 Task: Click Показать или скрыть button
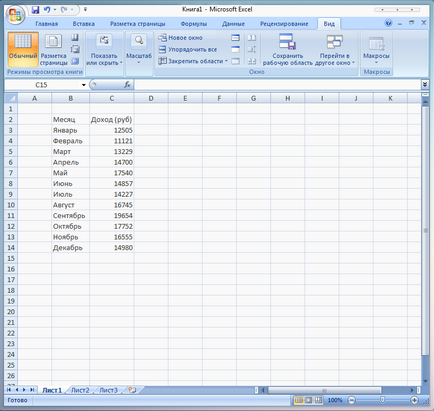[x=104, y=49]
